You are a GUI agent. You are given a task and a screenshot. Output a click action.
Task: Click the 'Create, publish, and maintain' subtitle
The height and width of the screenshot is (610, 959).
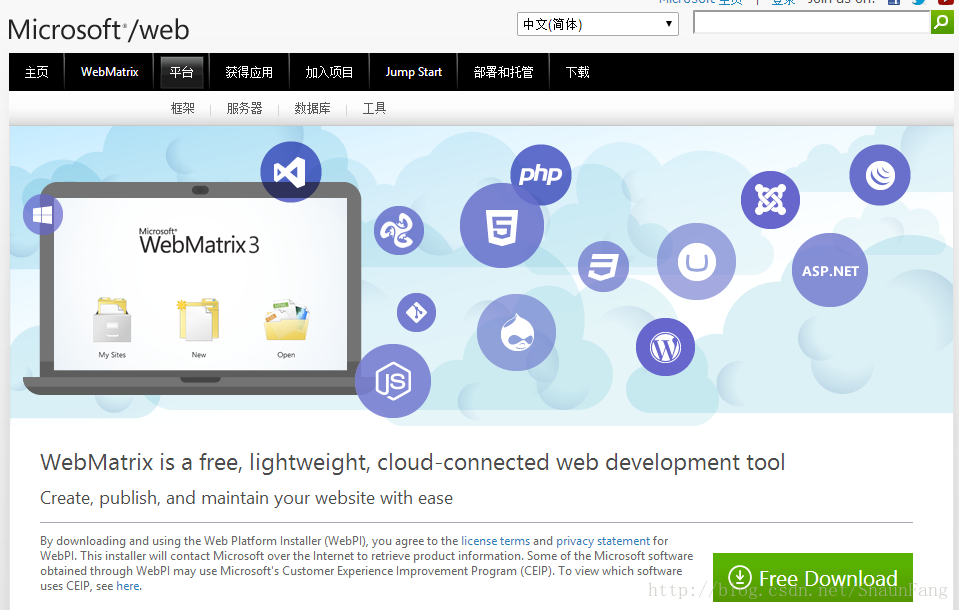tap(246, 498)
